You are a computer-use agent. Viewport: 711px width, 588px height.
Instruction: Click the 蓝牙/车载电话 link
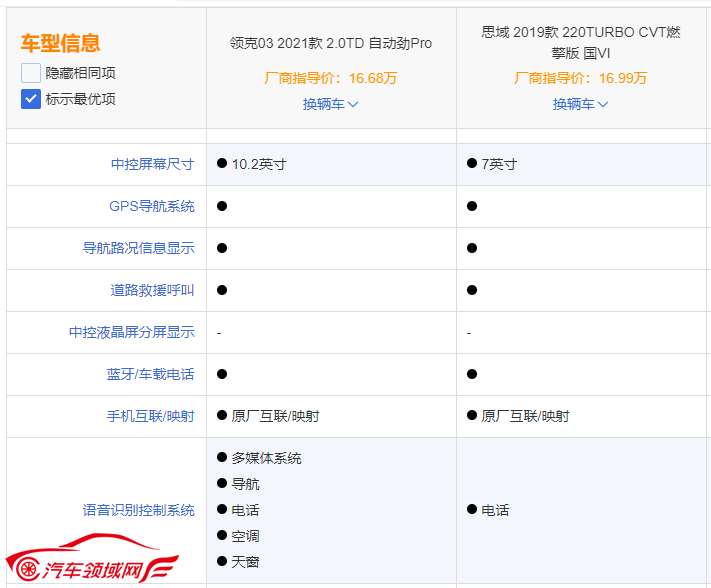pyautogui.click(x=150, y=374)
